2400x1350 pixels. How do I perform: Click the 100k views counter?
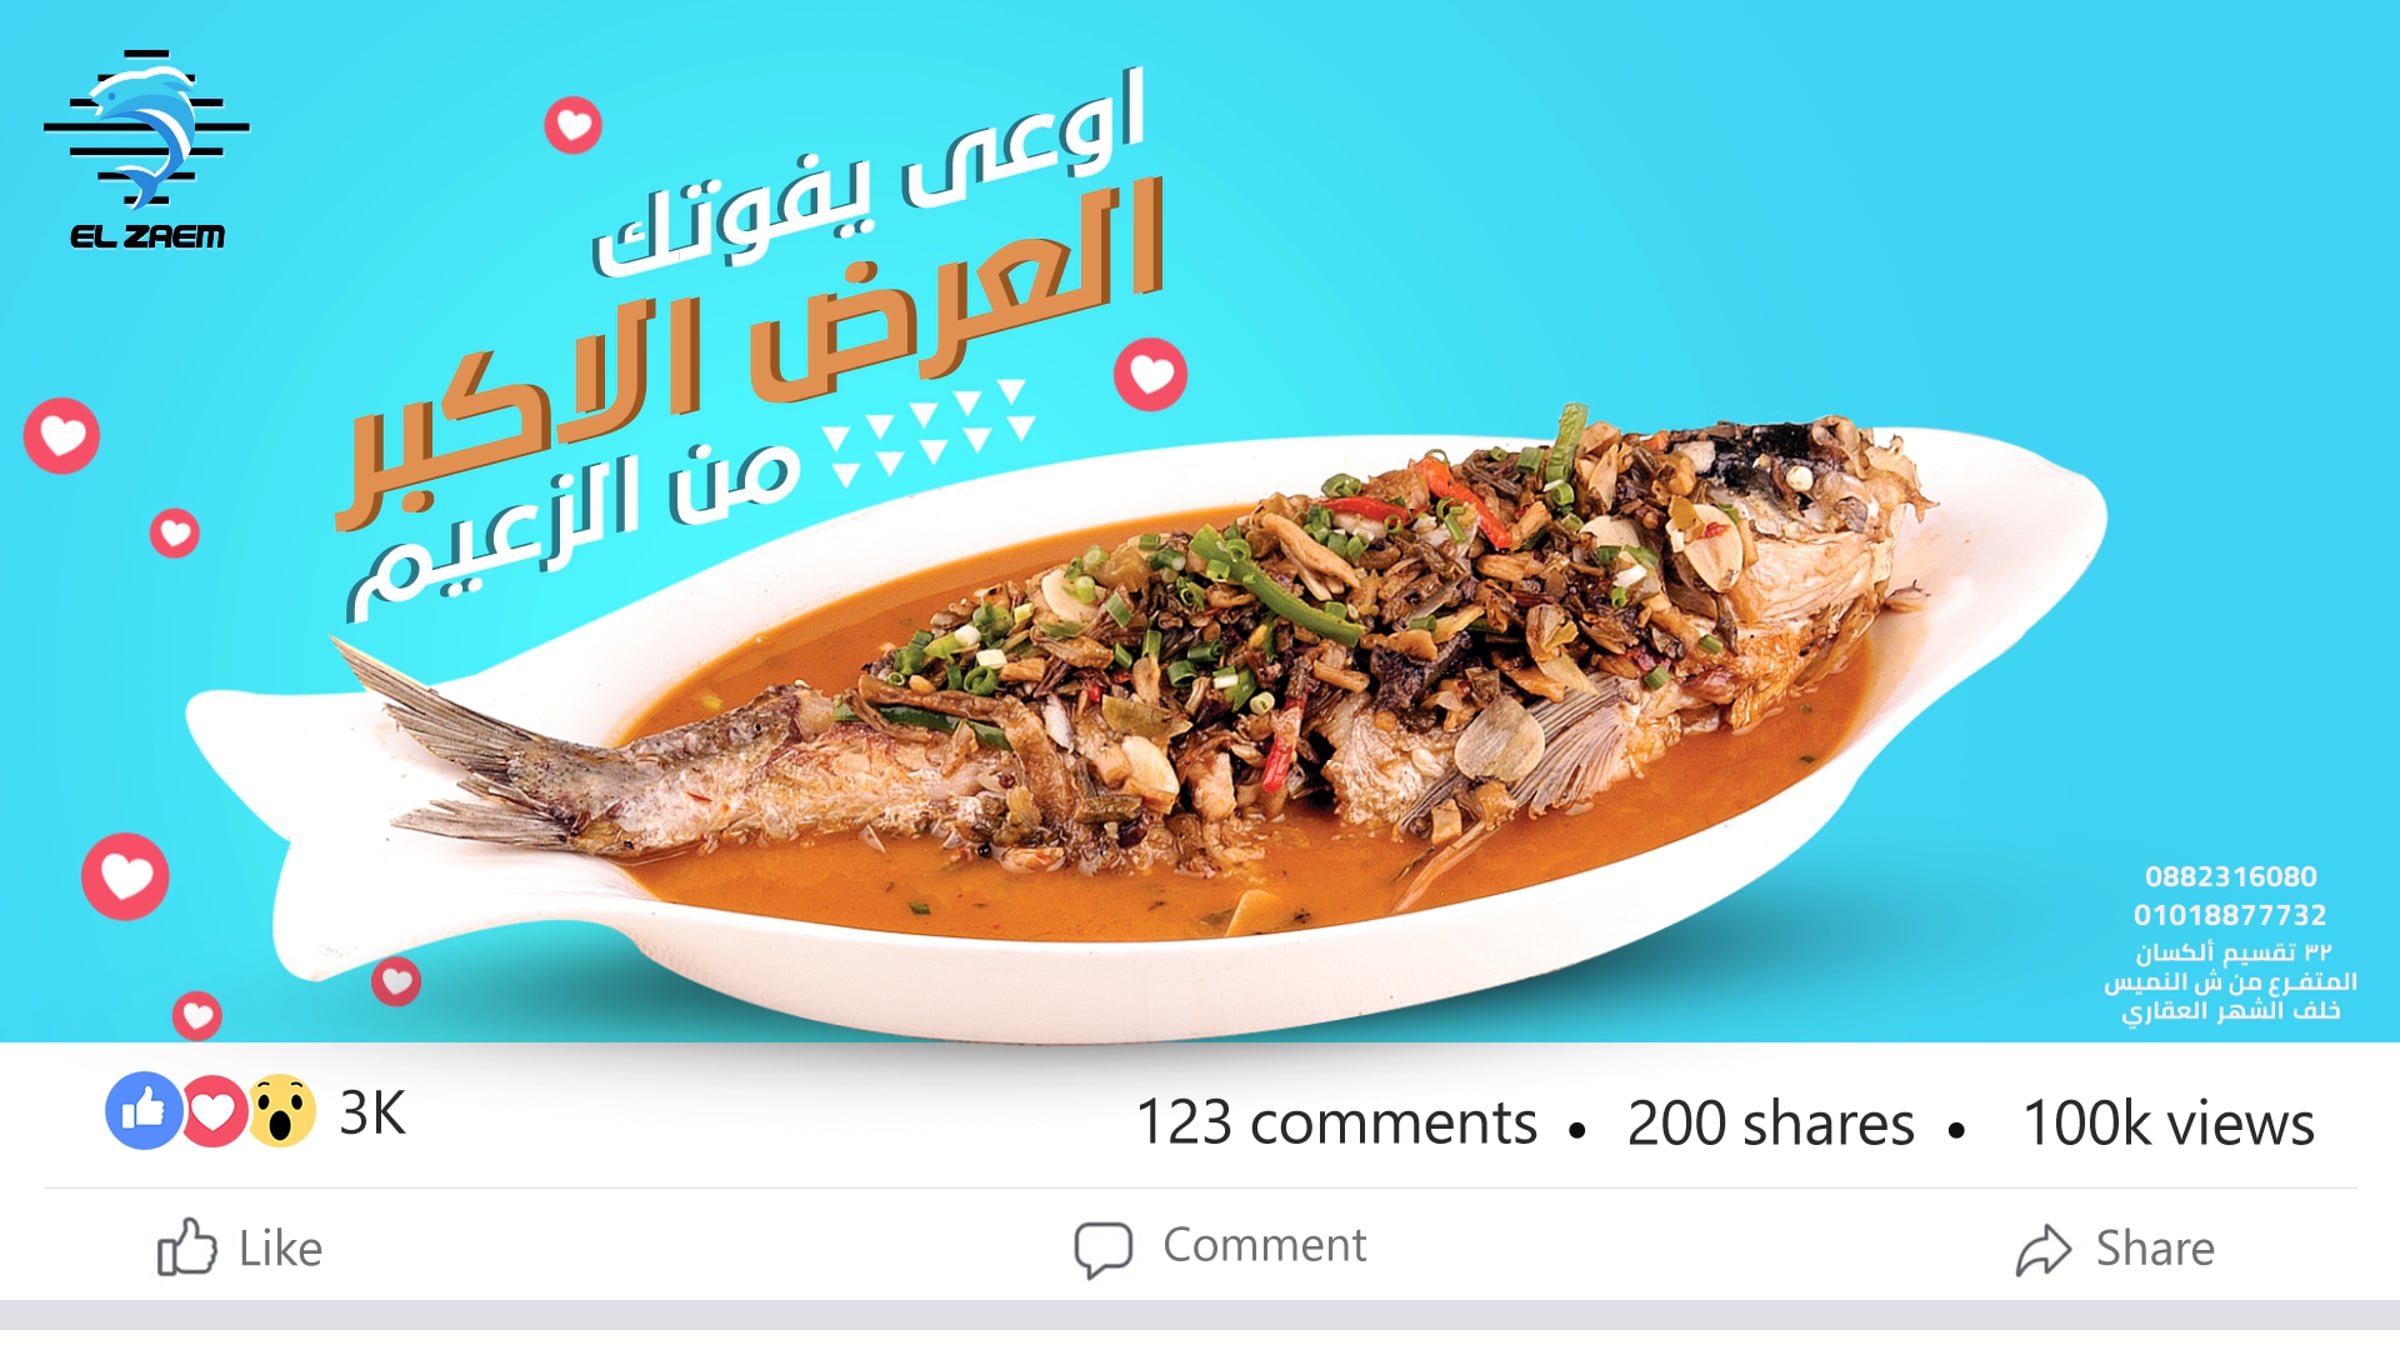2168,1123
